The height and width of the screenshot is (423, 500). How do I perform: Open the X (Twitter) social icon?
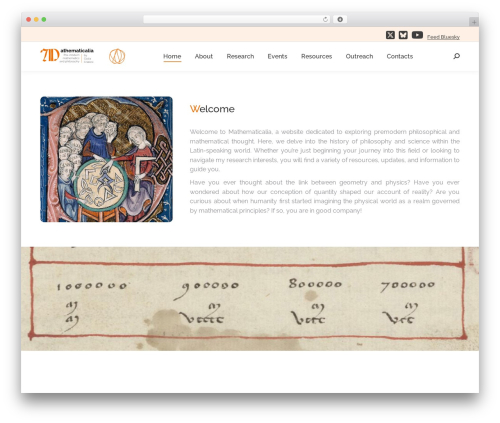pos(390,35)
